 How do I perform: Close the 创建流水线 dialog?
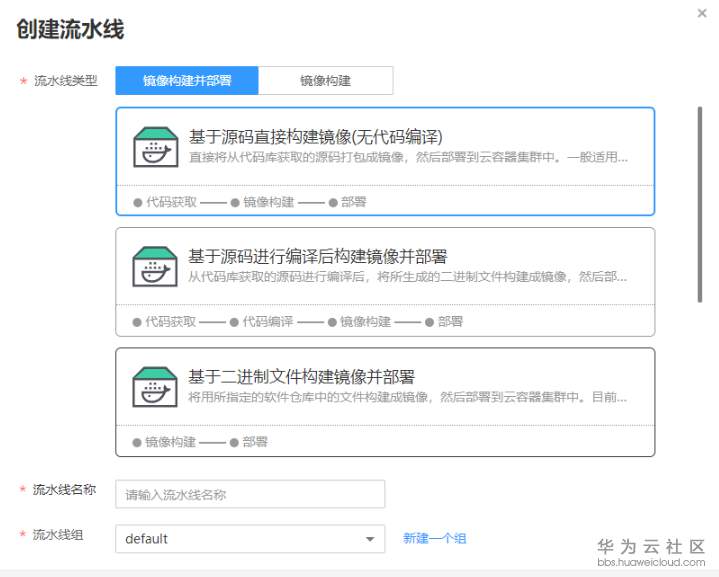(x=702, y=13)
